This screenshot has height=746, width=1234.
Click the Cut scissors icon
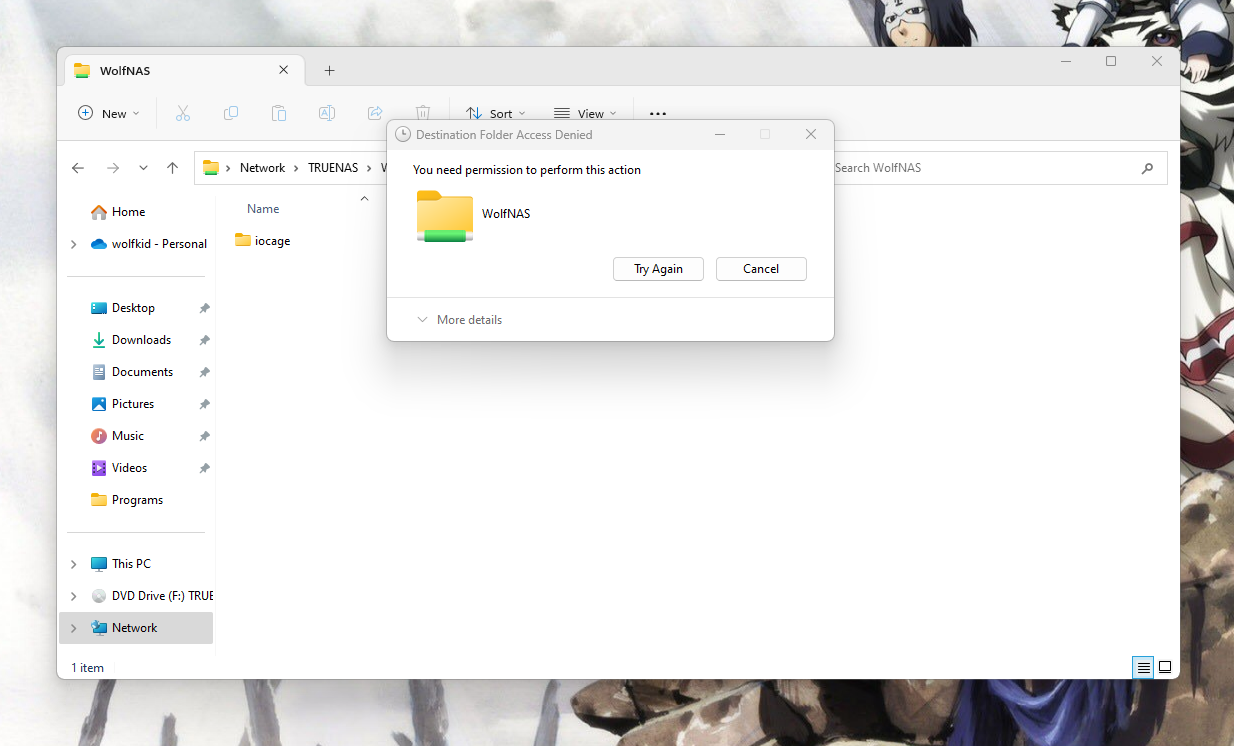pos(182,113)
